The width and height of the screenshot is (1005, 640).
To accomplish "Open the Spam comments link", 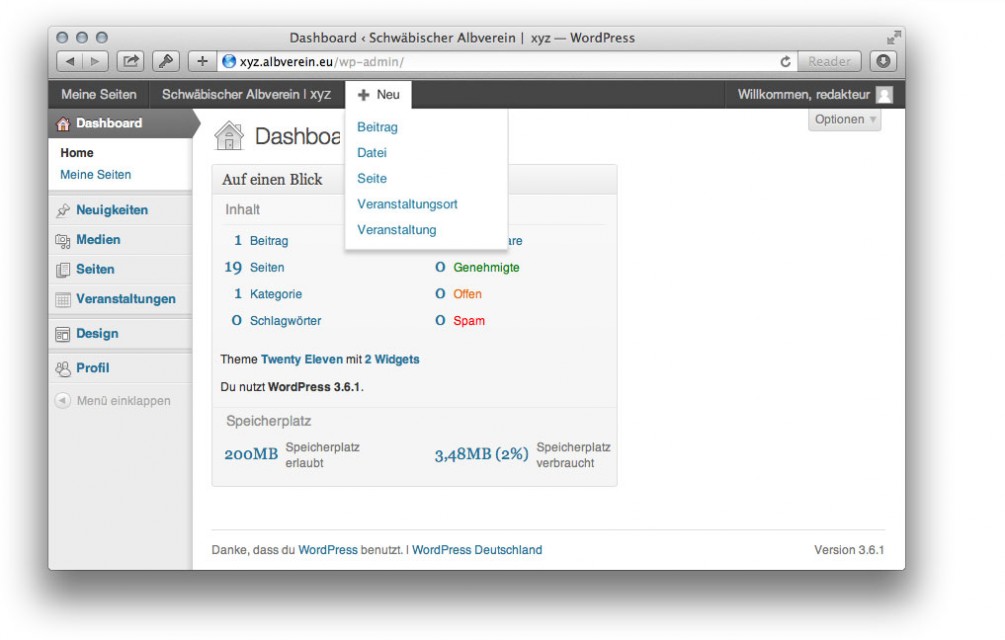I will (469, 320).
